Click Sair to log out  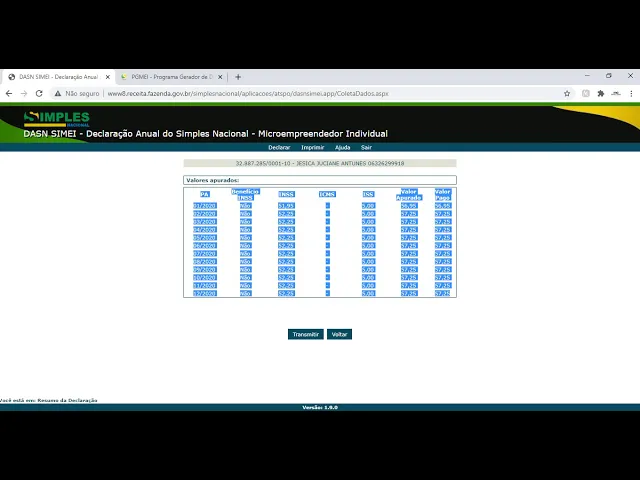[x=366, y=147]
